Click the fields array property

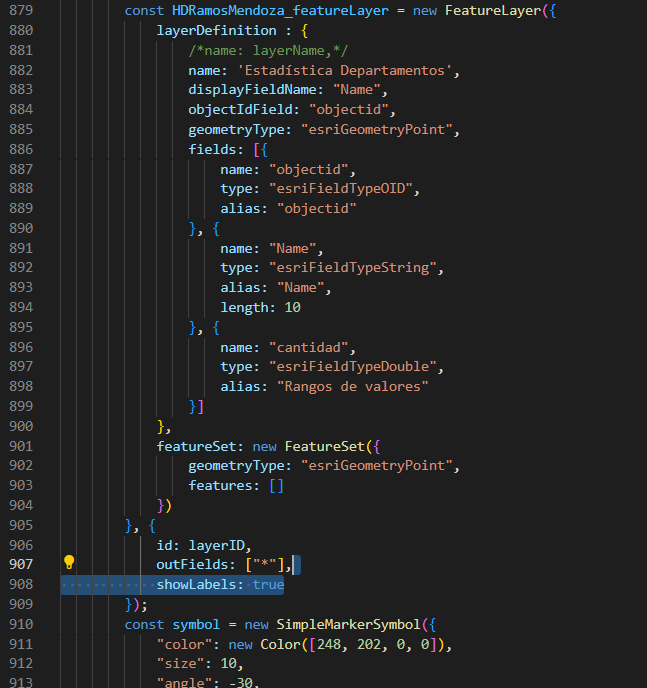[212, 149]
